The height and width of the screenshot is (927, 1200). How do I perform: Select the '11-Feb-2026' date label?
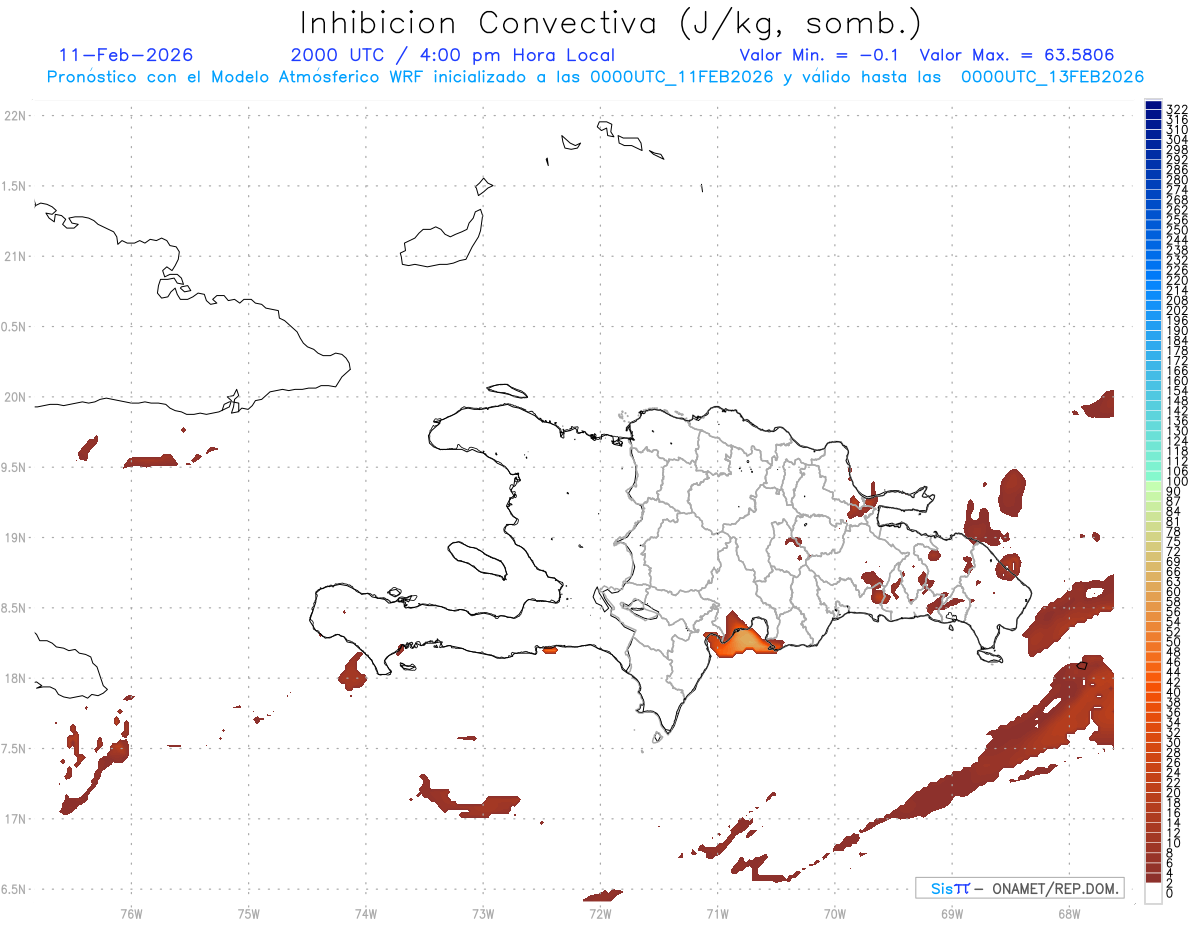click(x=126, y=55)
